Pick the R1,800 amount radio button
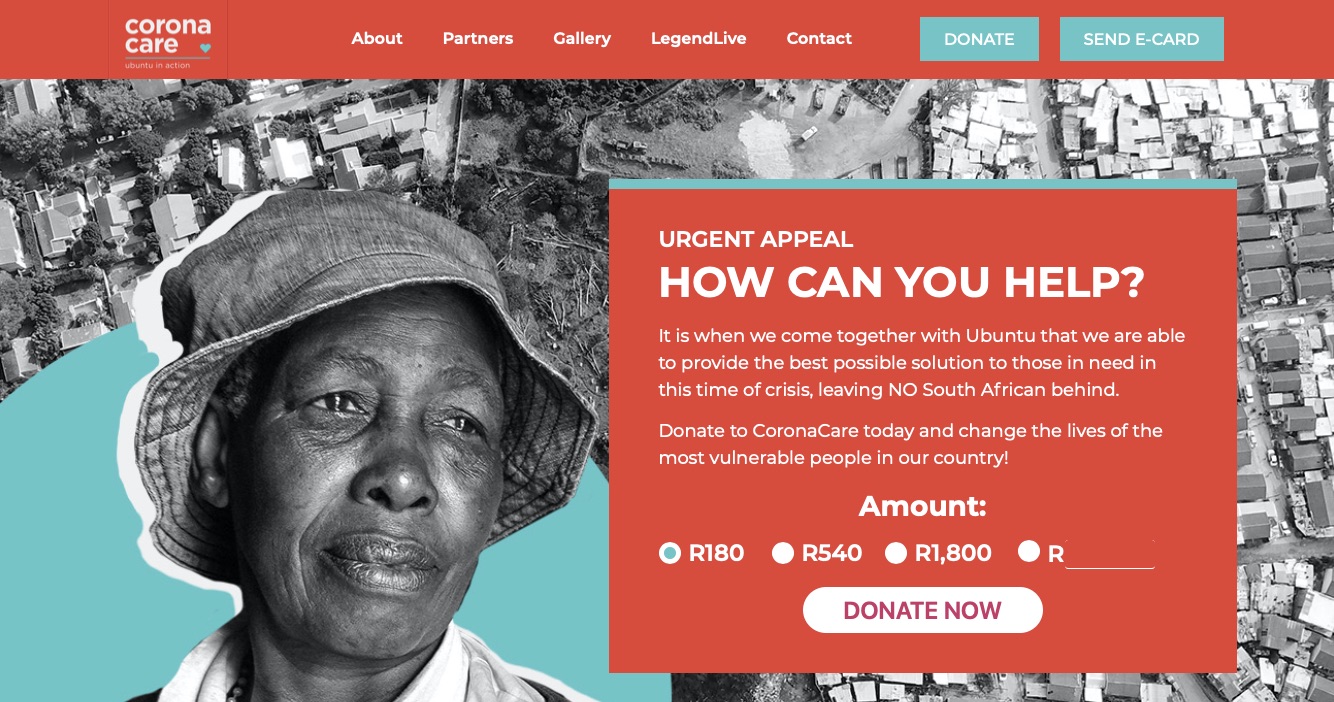This screenshot has height=702, width=1334. (x=896, y=553)
